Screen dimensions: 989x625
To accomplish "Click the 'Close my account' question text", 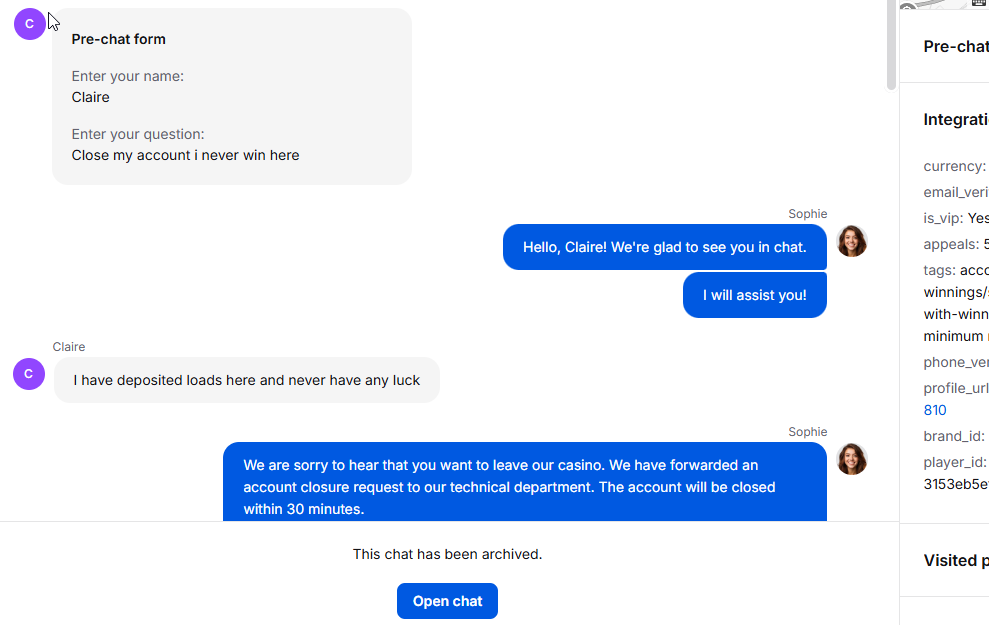I will [x=185, y=155].
